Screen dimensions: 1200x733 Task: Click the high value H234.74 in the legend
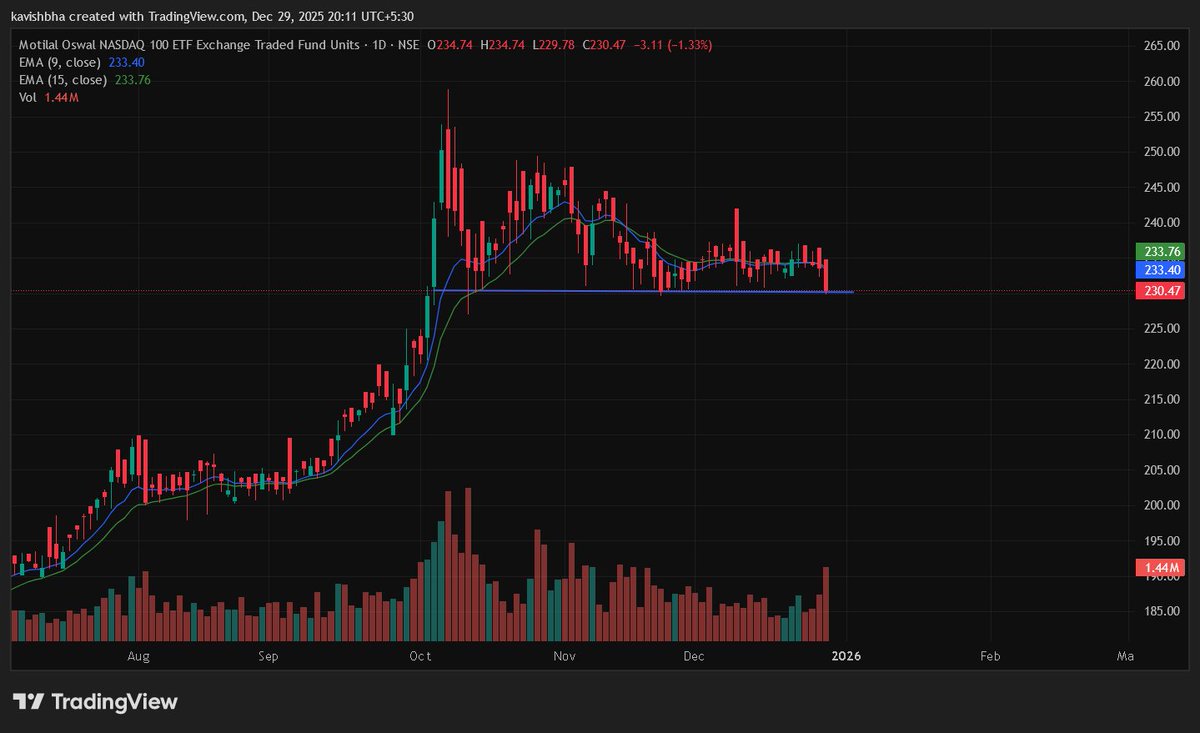(x=504, y=46)
